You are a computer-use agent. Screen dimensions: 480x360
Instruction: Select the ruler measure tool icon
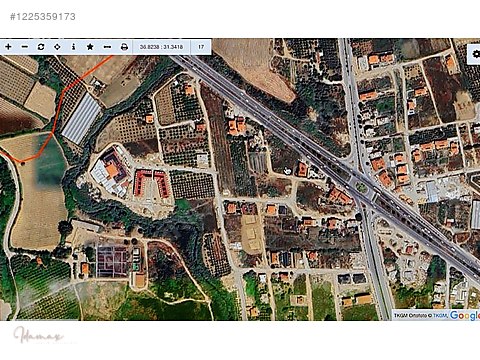pyautogui.click(x=107, y=47)
